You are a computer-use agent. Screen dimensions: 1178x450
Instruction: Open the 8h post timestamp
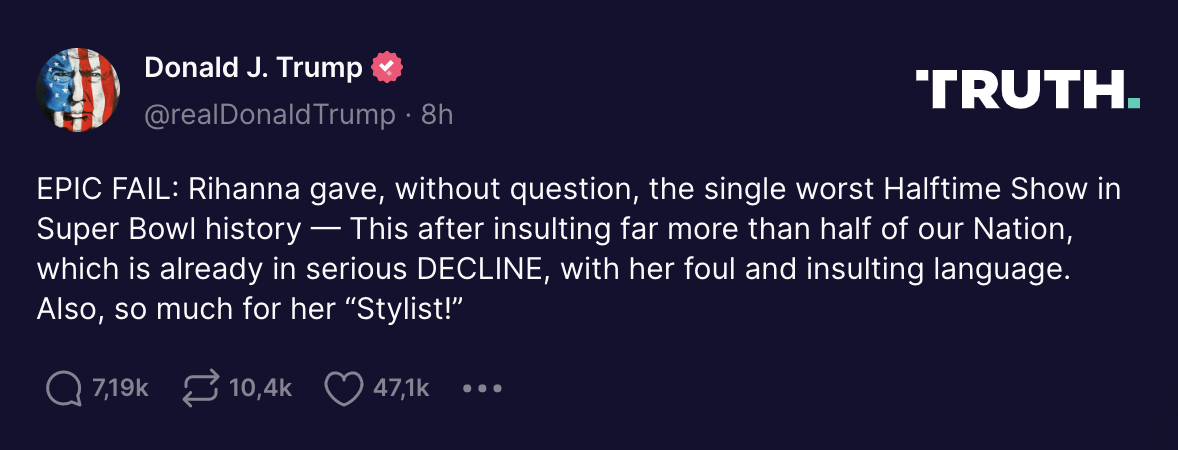tap(437, 115)
